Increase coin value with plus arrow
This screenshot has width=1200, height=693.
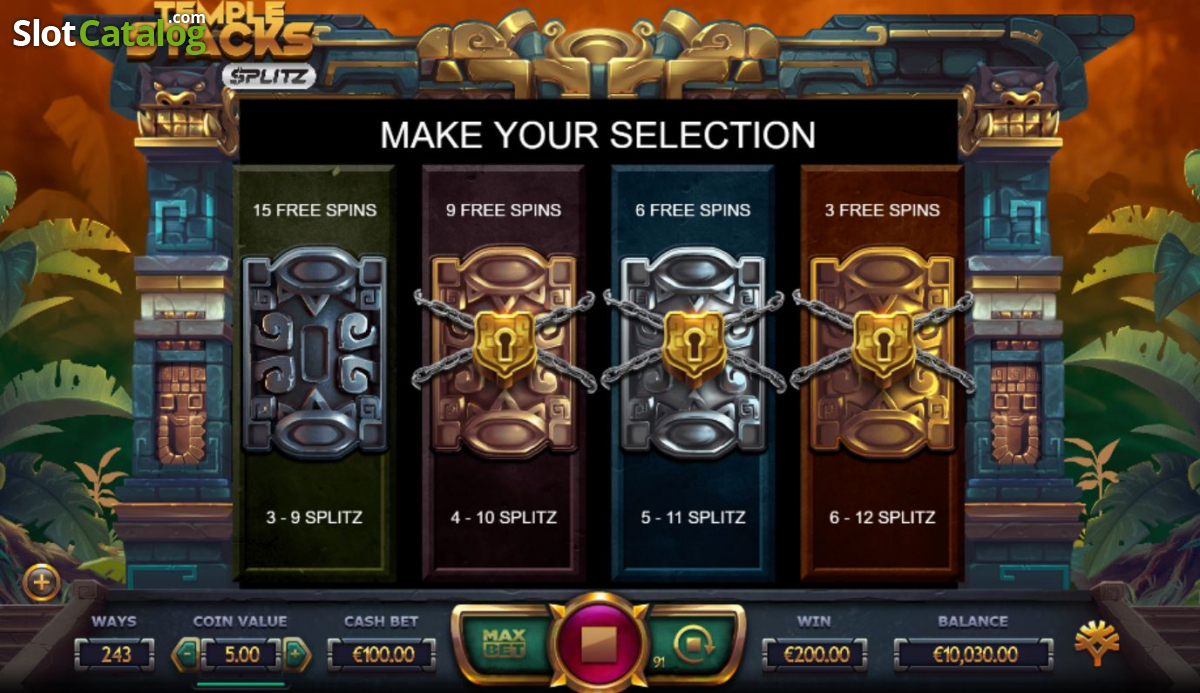(296, 655)
